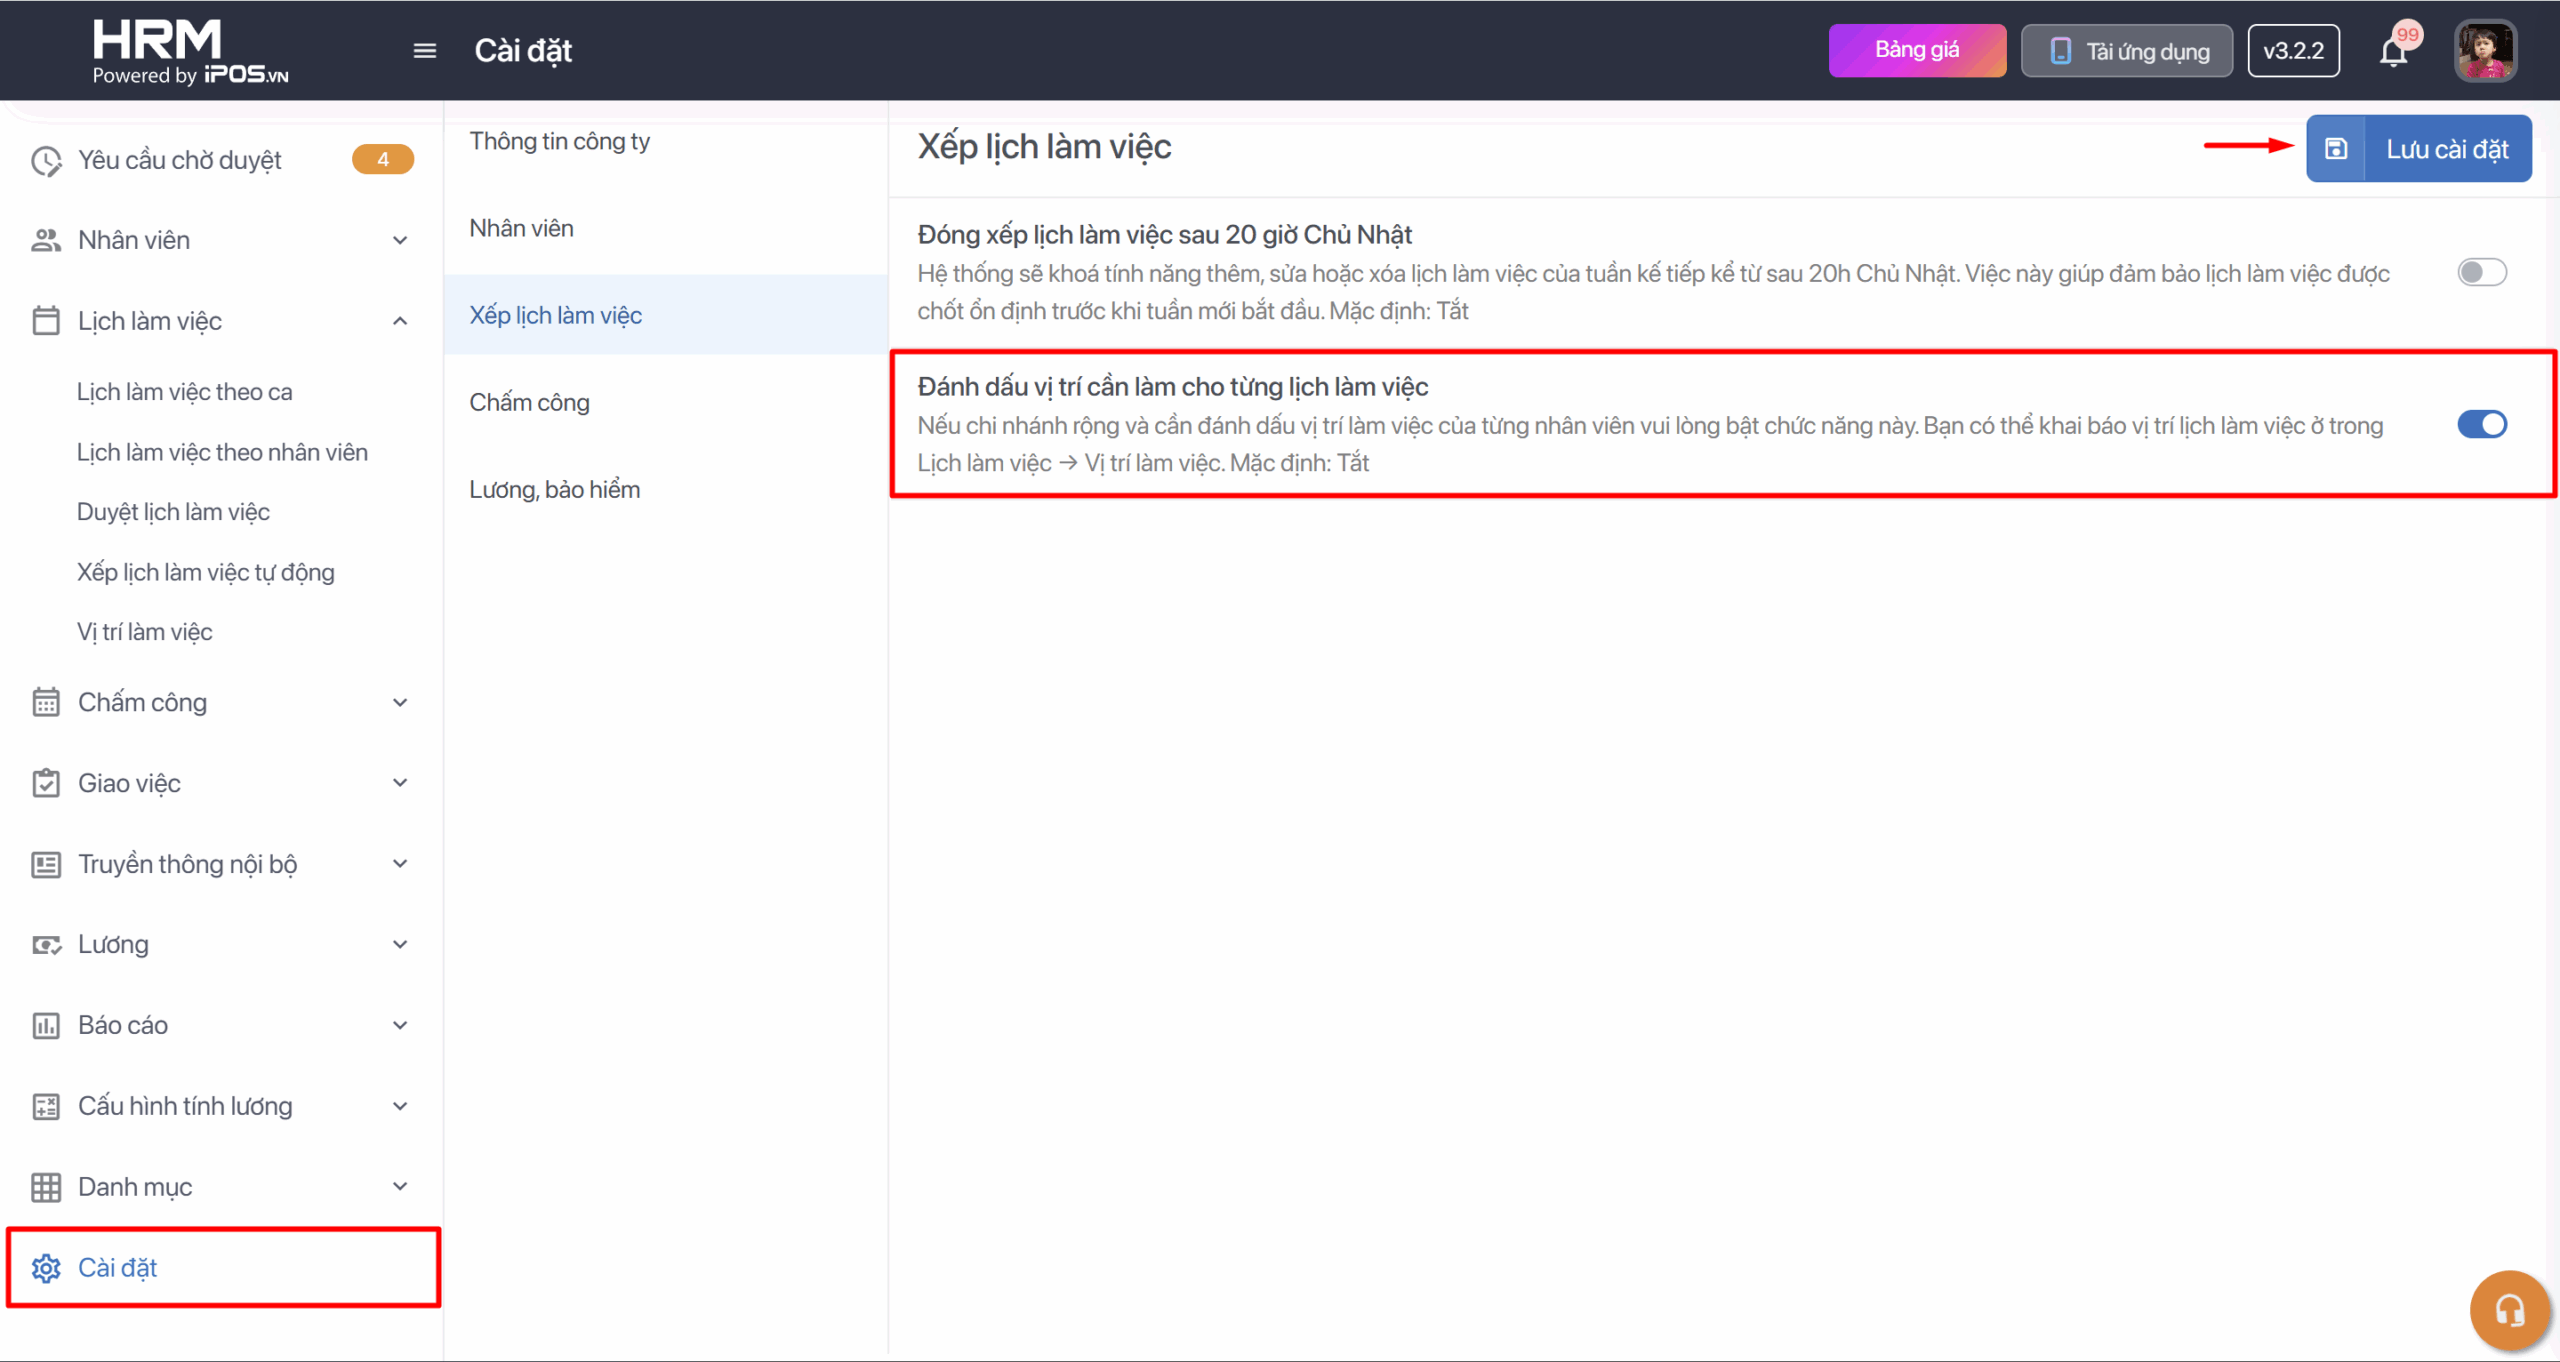Switch to Lương, bảo hiểm settings tab

(x=555, y=490)
